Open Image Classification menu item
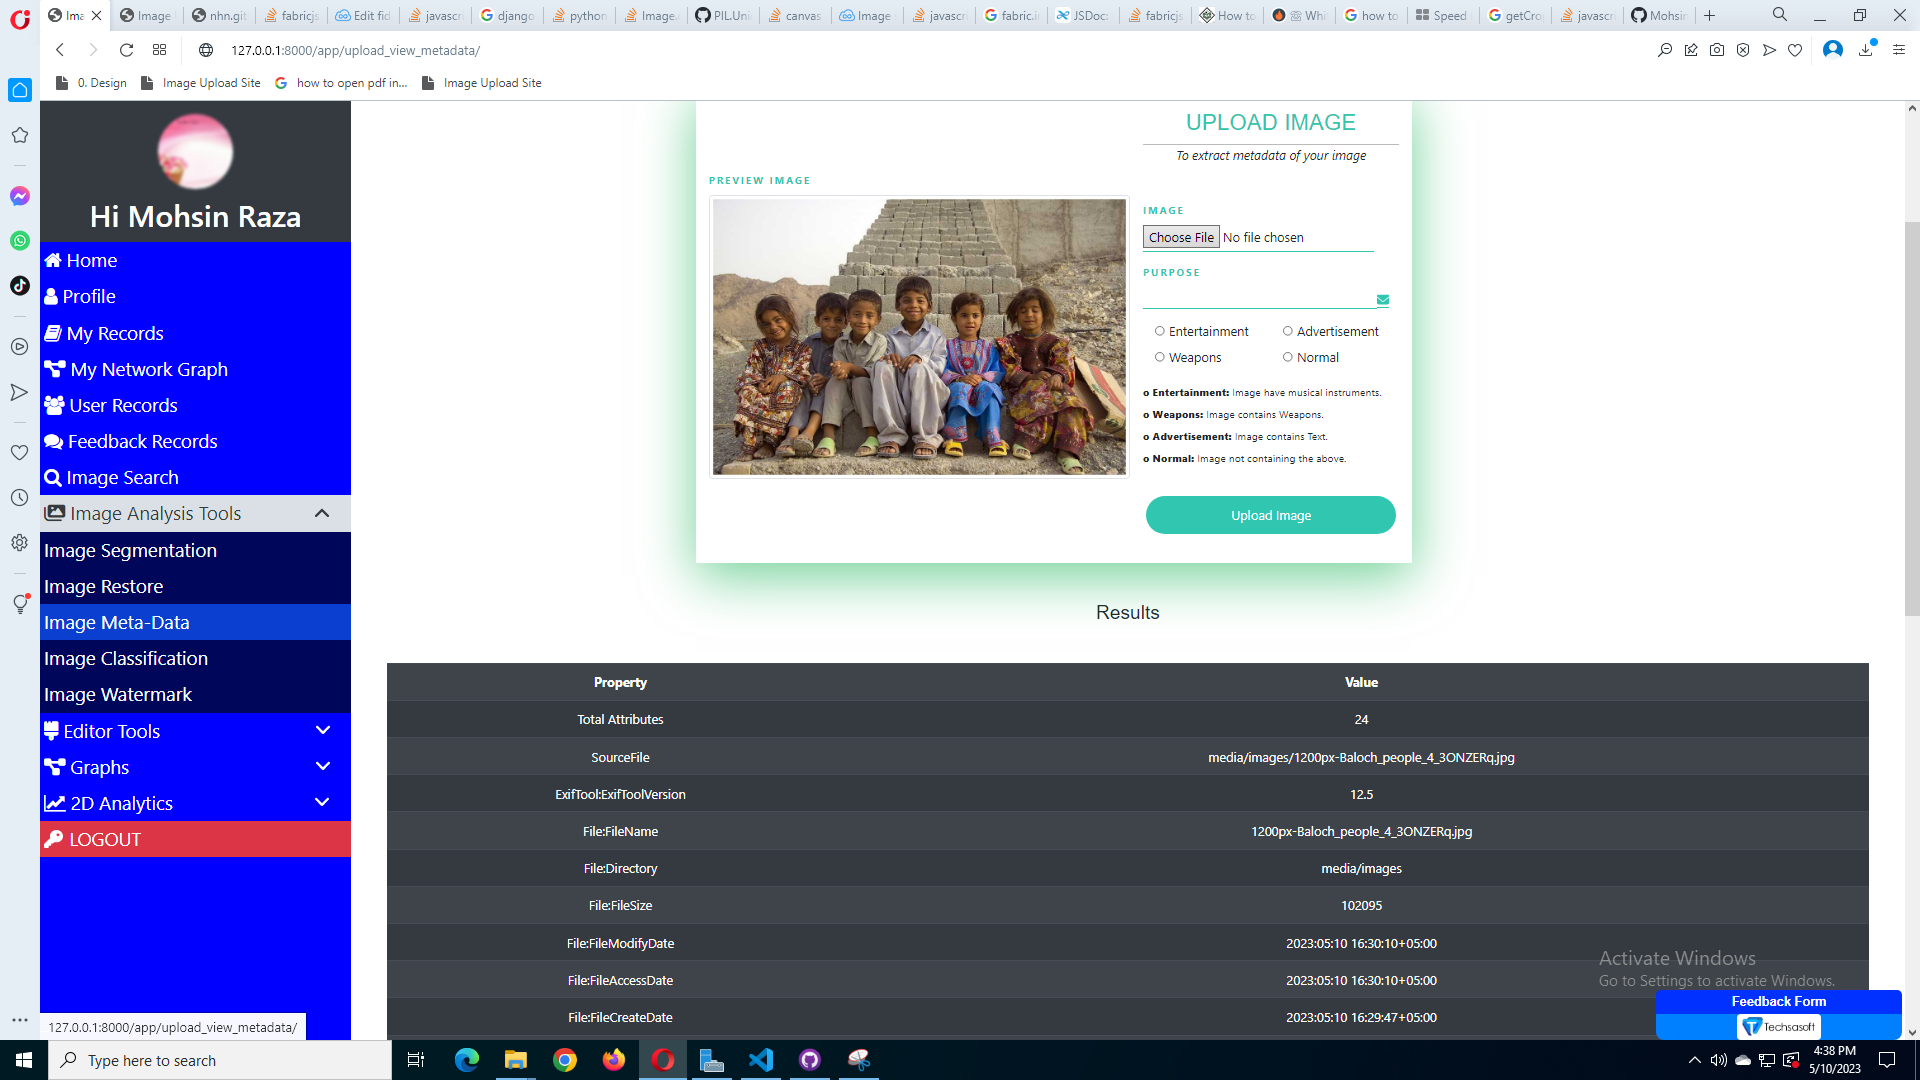Viewport: 1920px width, 1080px height. [126, 659]
